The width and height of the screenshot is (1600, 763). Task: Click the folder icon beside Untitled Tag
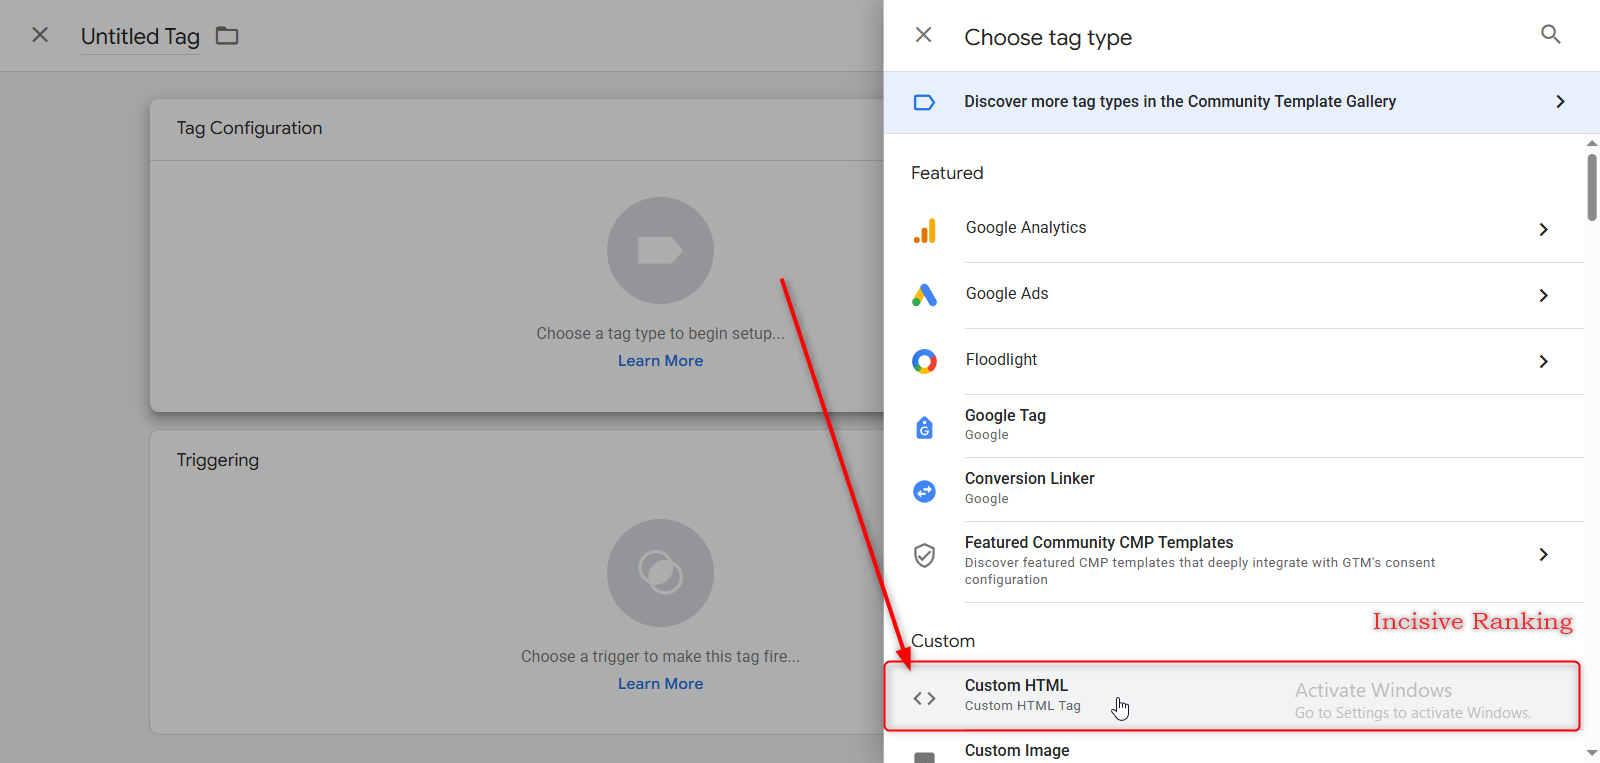pyautogui.click(x=227, y=36)
